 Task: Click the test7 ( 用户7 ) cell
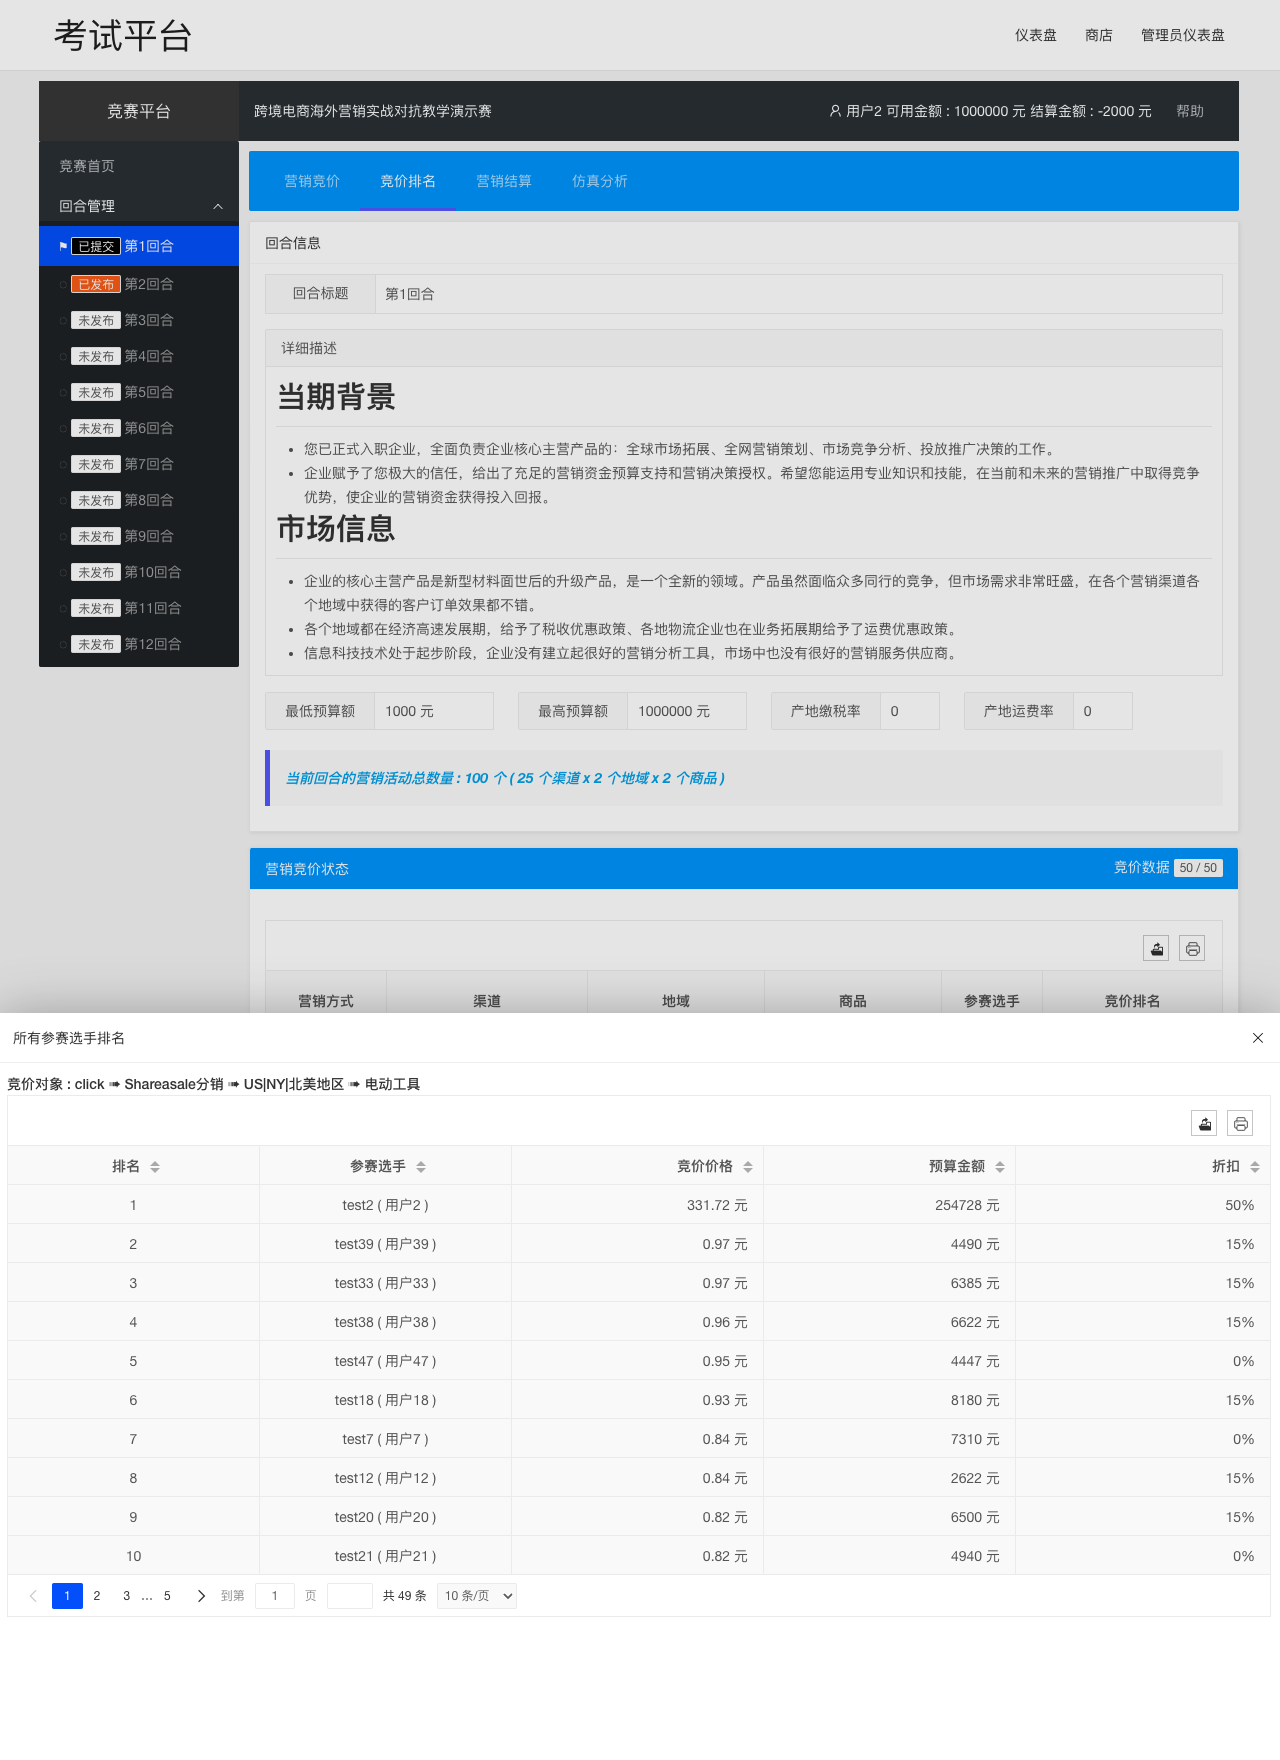[x=385, y=1439]
